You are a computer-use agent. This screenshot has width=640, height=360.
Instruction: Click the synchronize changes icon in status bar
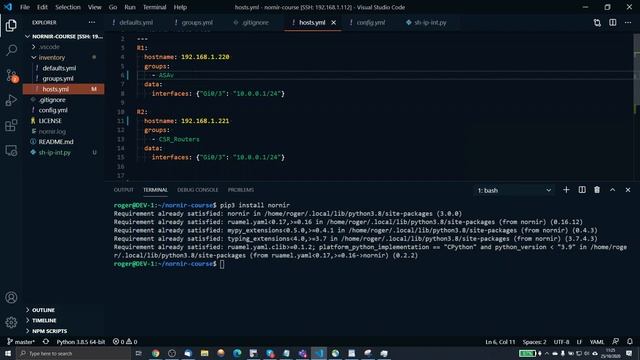click(46, 342)
